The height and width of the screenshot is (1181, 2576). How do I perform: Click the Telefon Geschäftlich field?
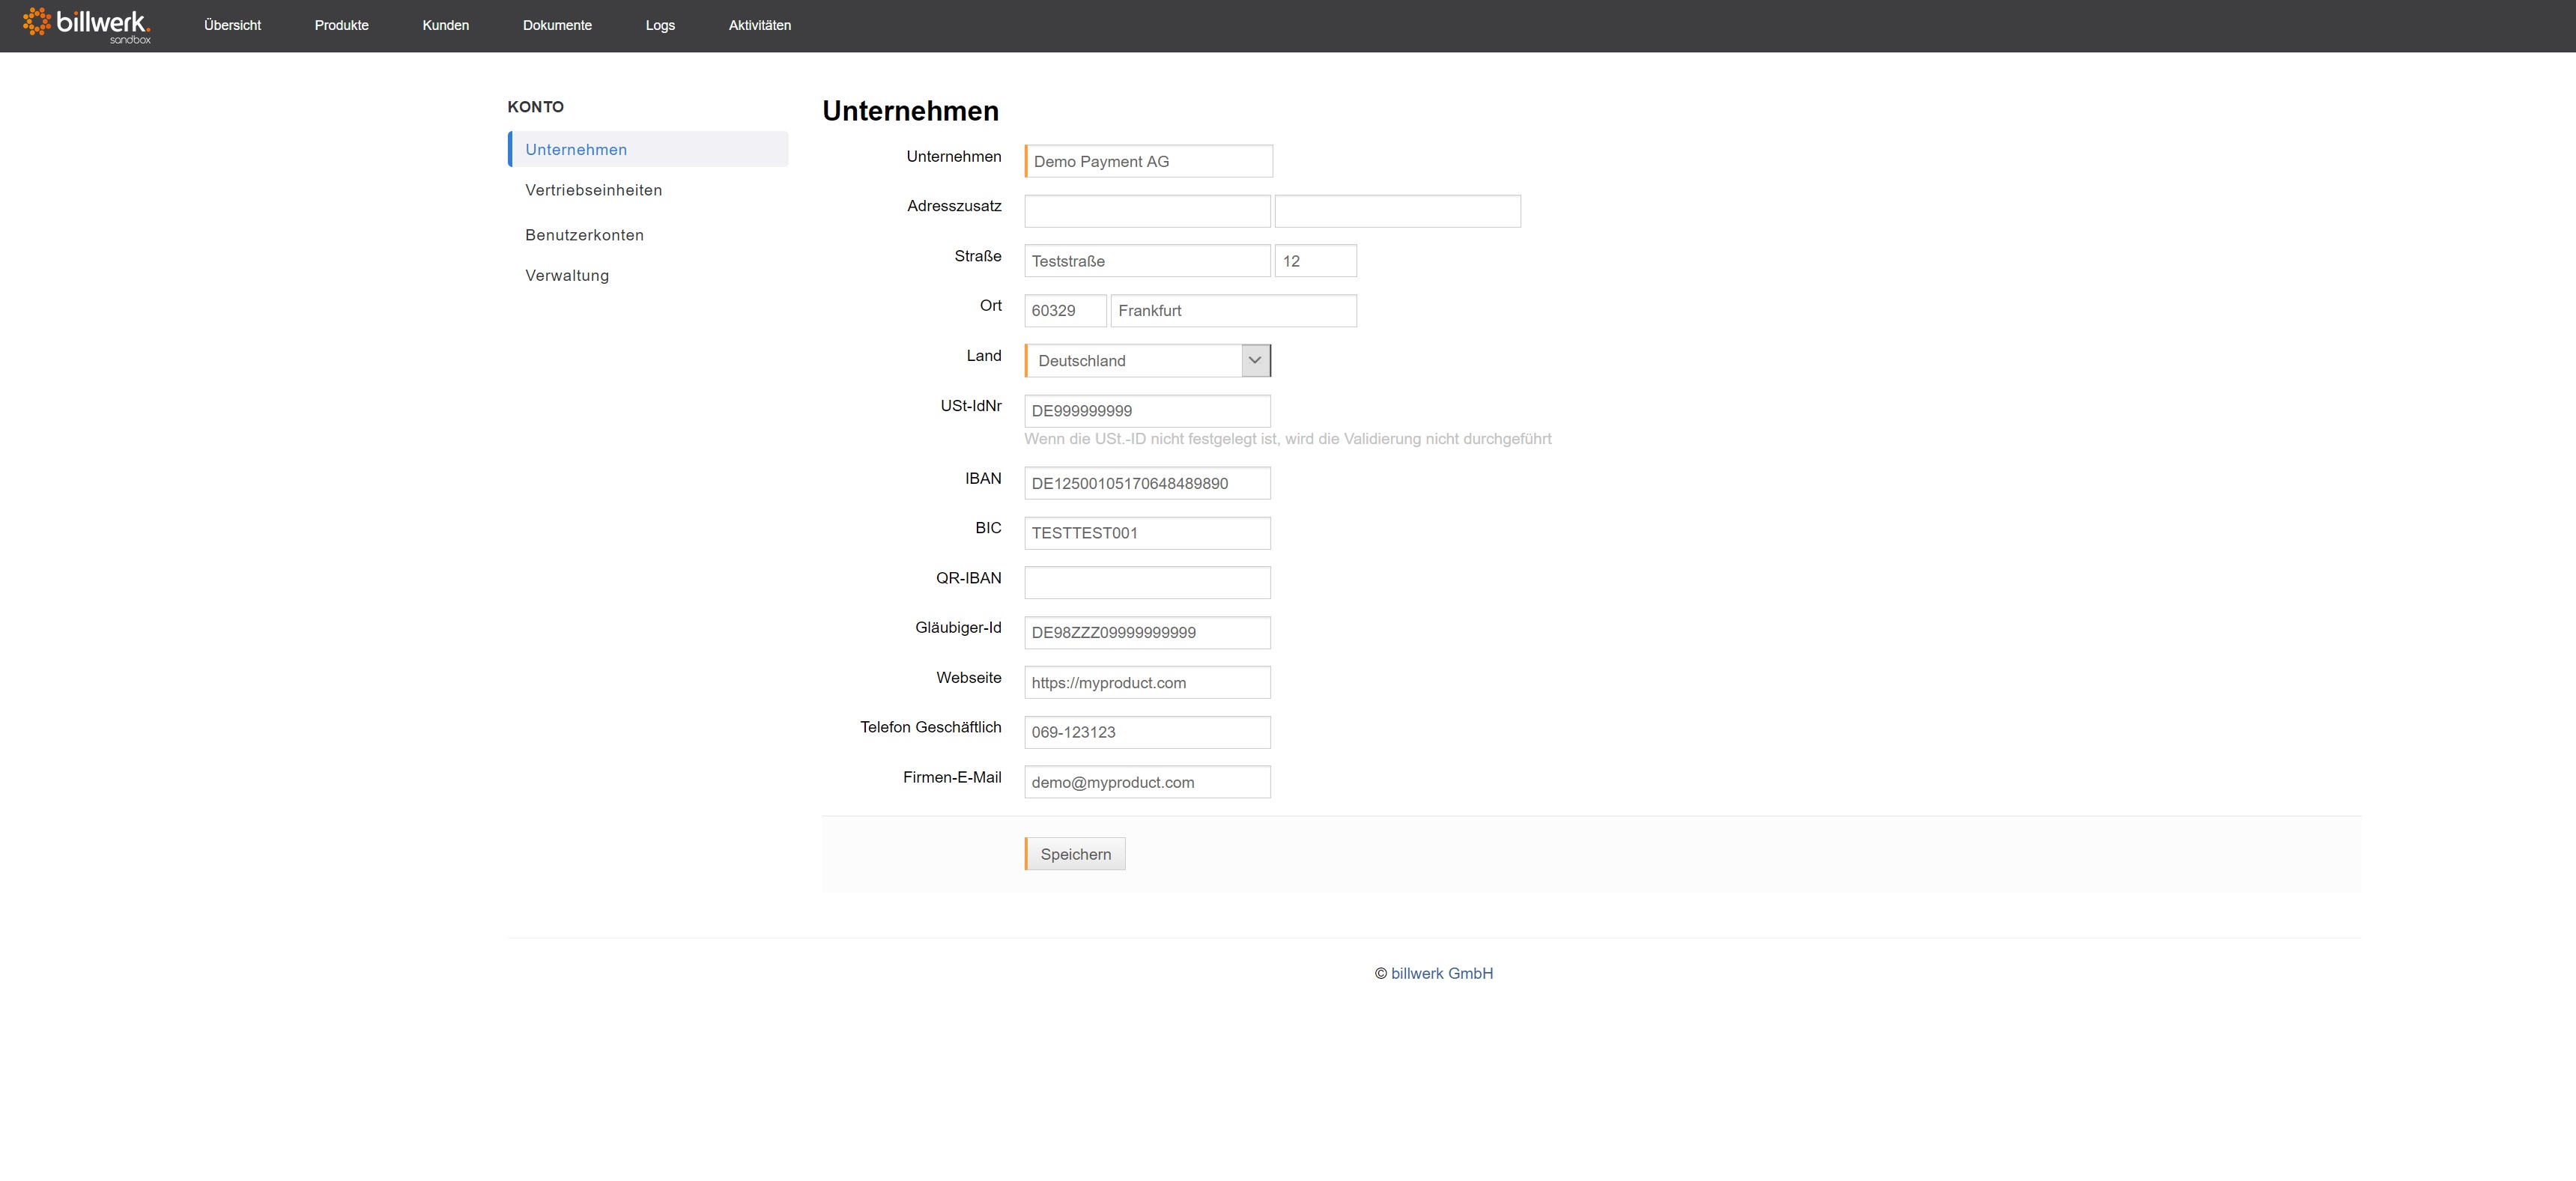point(1147,732)
